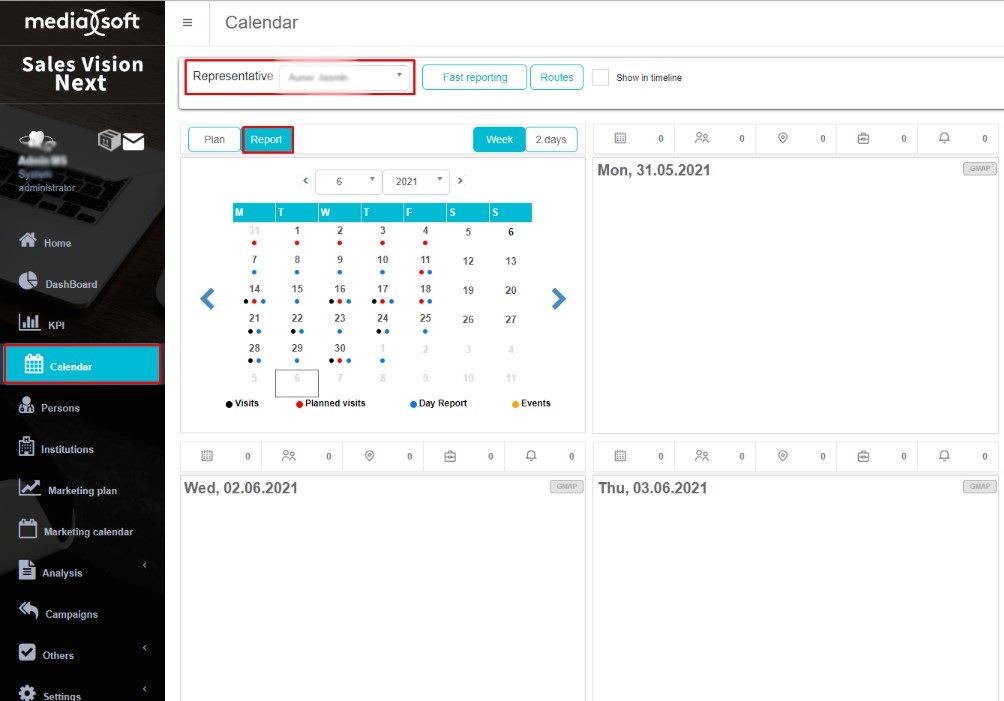Open the month selector dropdown

pos(347,182)
